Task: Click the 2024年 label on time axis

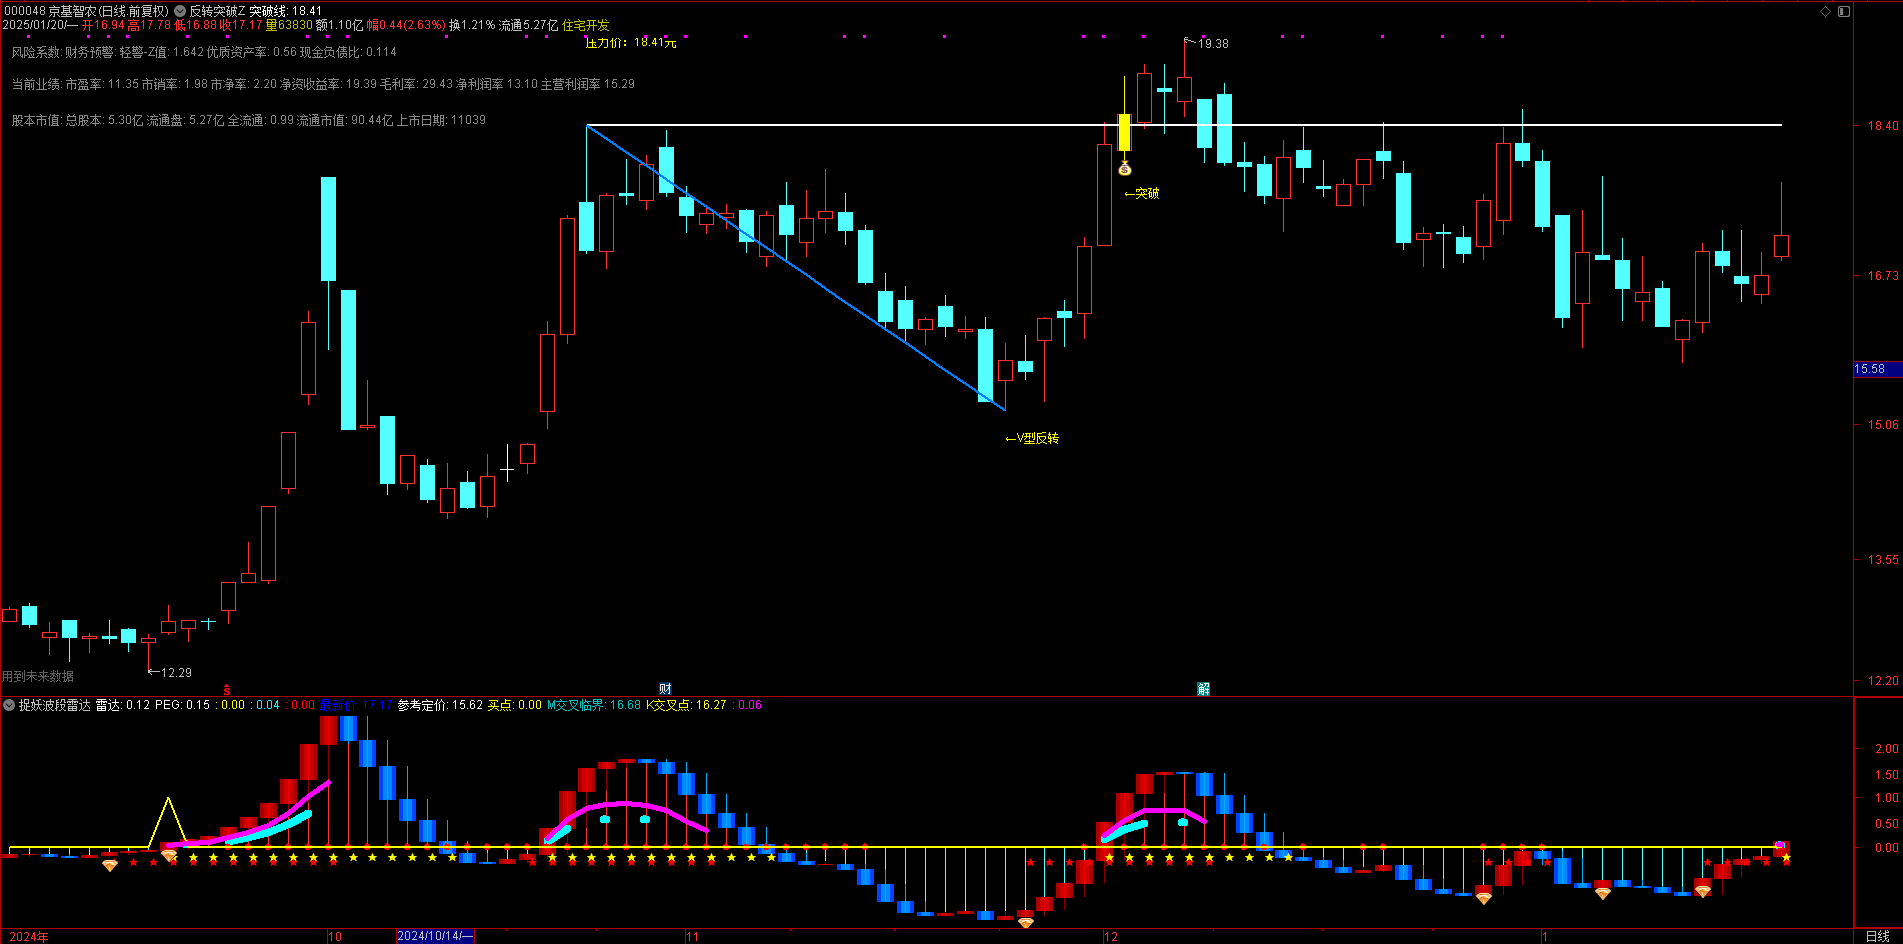Action: pos(29,937)
